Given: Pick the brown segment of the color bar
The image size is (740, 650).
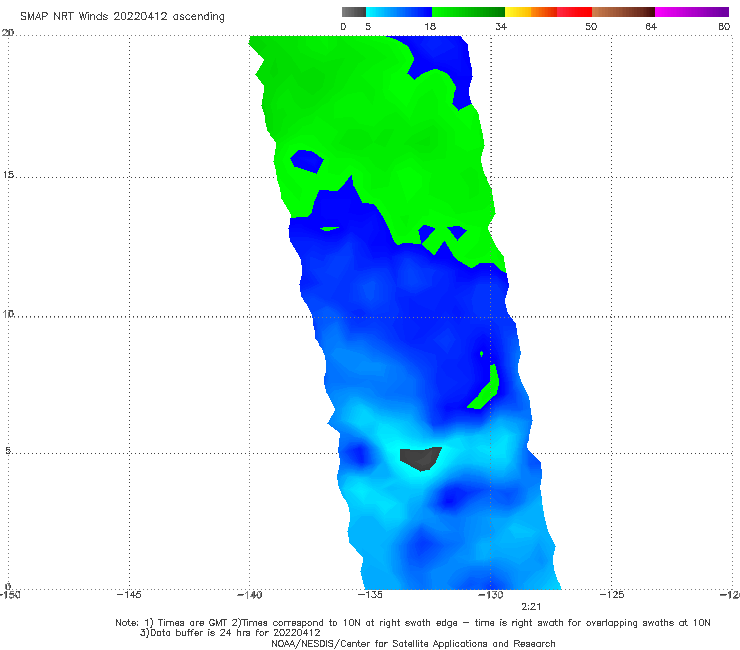Looking at the screenshot, I should pos(623,12).
